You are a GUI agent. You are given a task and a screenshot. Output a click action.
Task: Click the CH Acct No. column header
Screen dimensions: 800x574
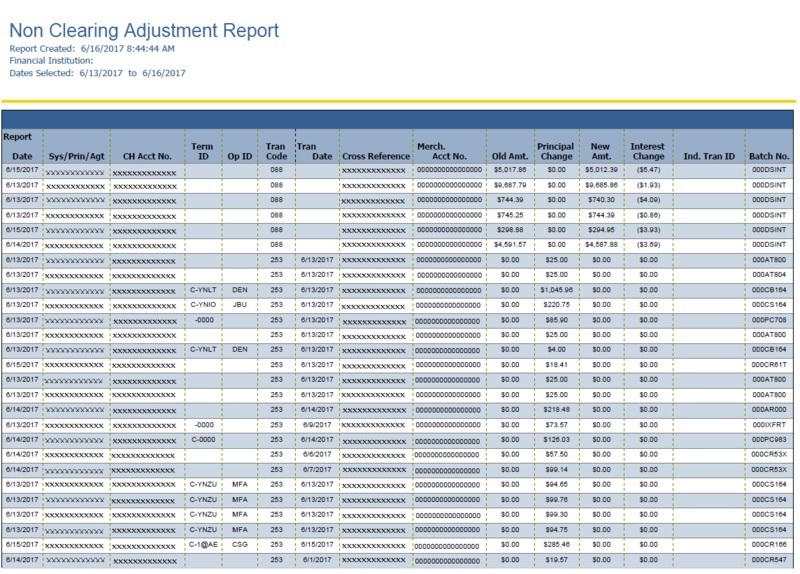pos(146,157)
